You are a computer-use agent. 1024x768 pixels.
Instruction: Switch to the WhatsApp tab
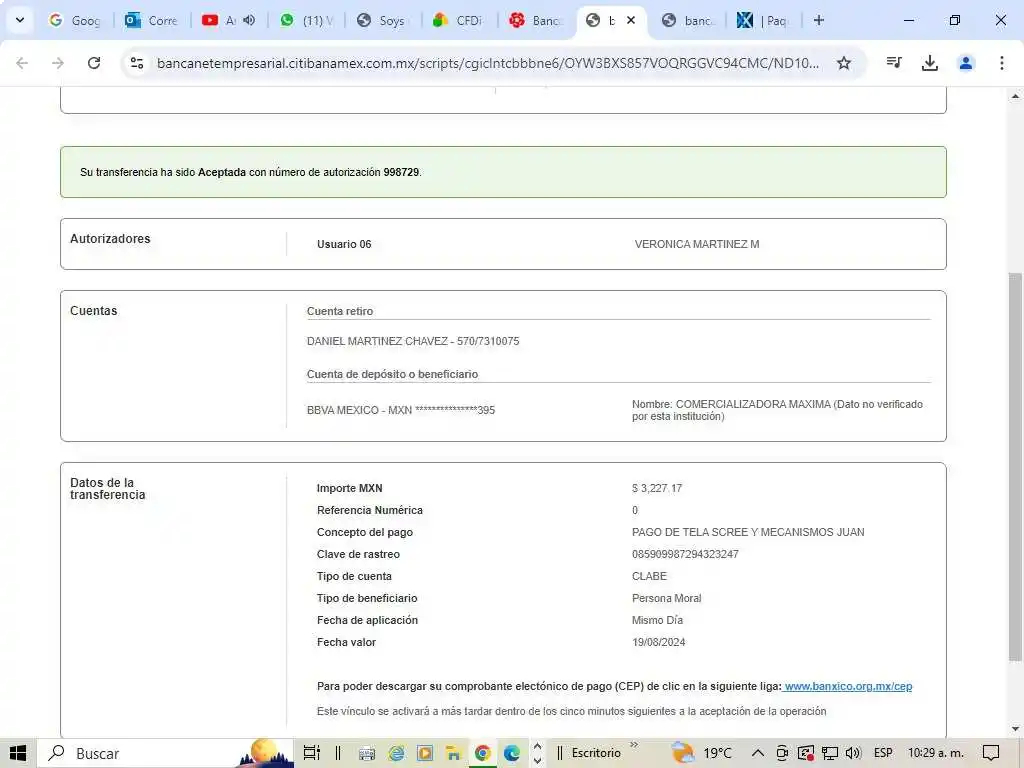[x=306, y=20]
